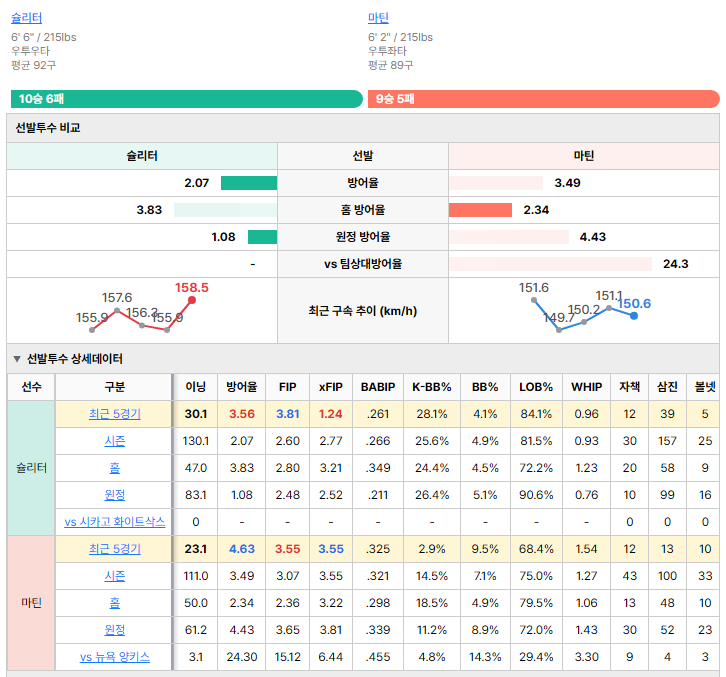Click the 151.6 point on 마틴's chart
Image resolution: width=726 pixels, height=677 pixels.
point(534,300)
